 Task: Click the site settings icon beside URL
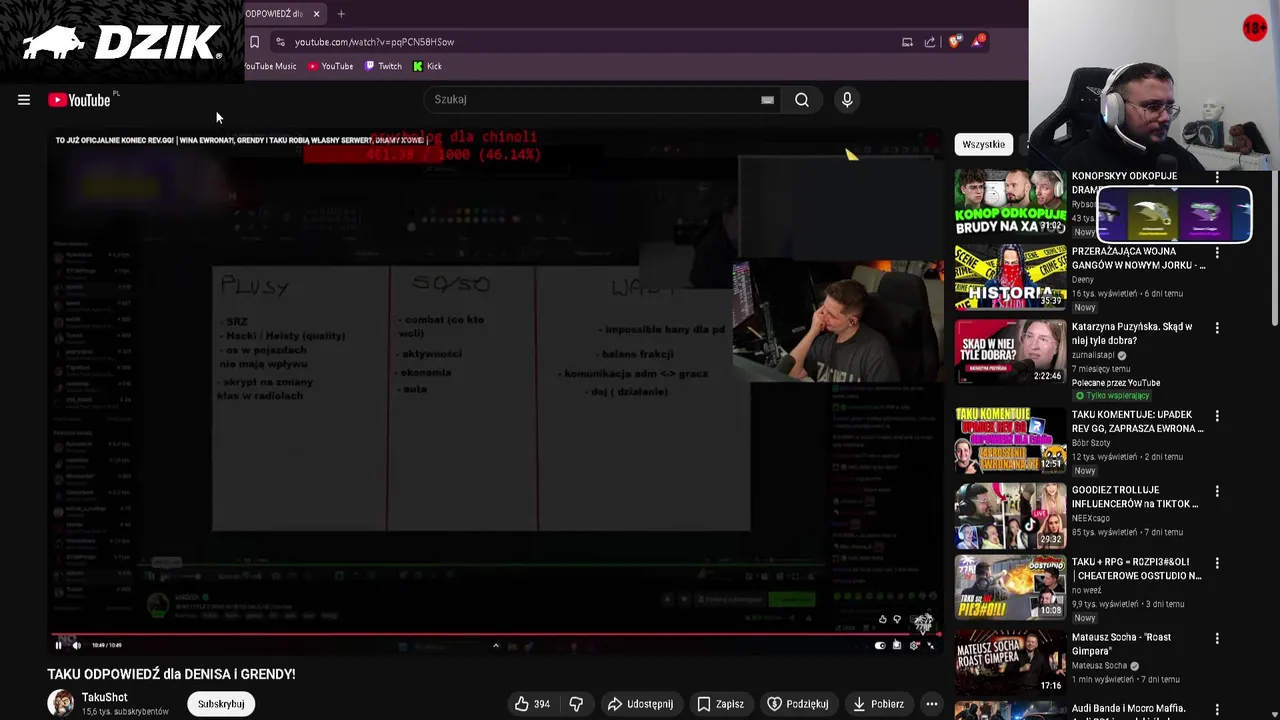point(280,42)
